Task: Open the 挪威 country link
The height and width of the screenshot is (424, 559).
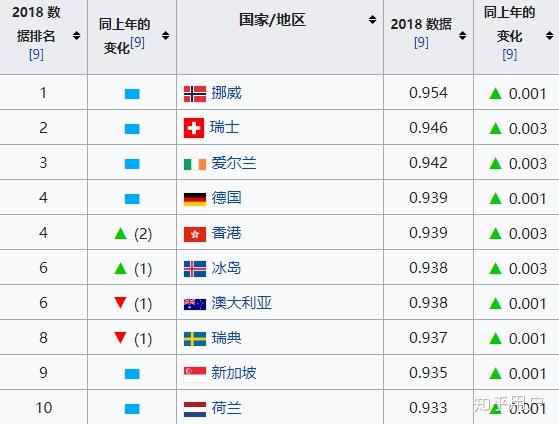Action: tap(226, 93)
